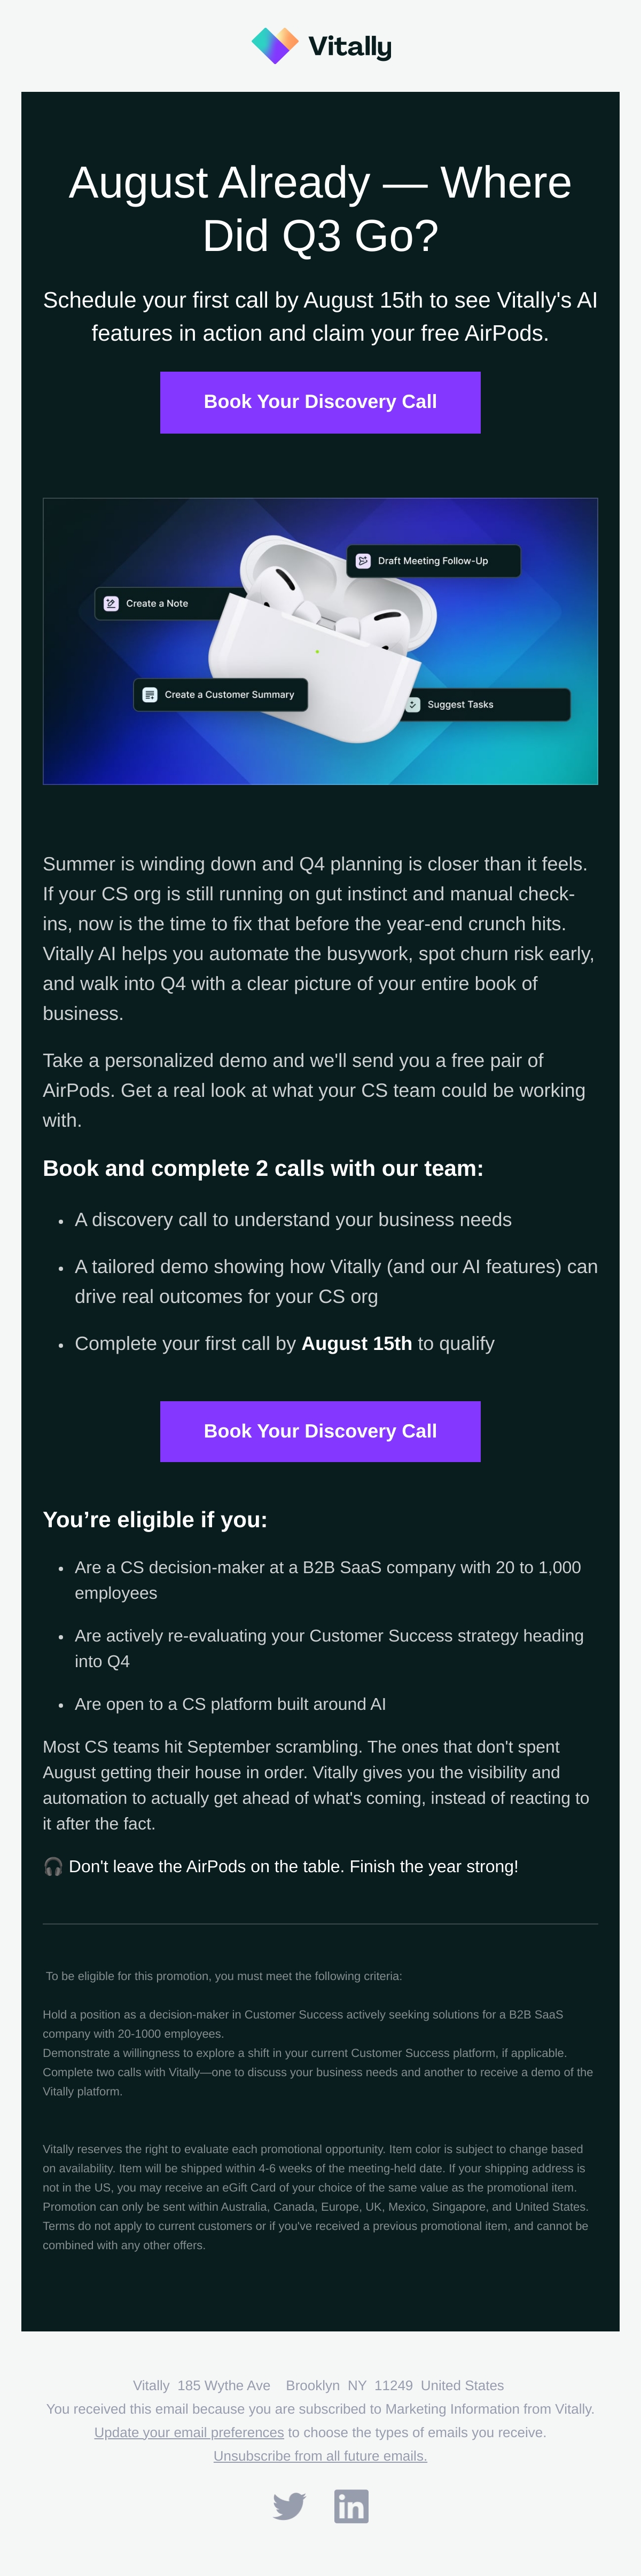Click the headphones emoji near AirPods line
The height and width of the screenshot is (2576, 641).
click(53, 1866)
